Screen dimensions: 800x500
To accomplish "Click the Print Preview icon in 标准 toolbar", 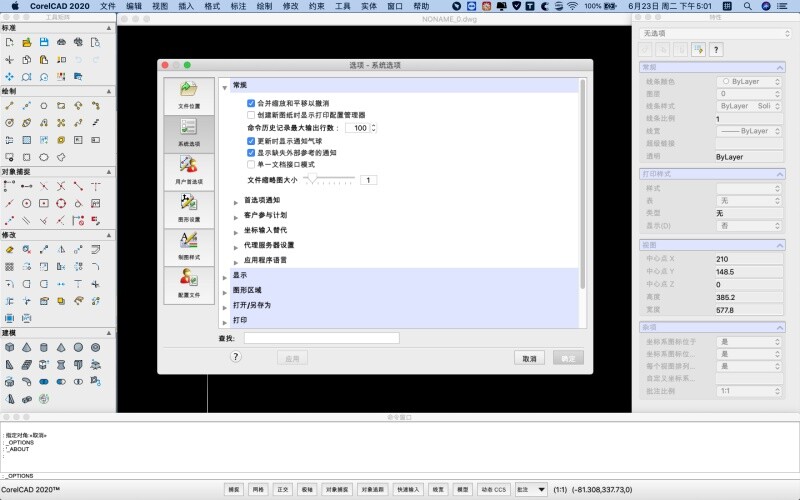I will pyautogui.click(x=95, y=42).
